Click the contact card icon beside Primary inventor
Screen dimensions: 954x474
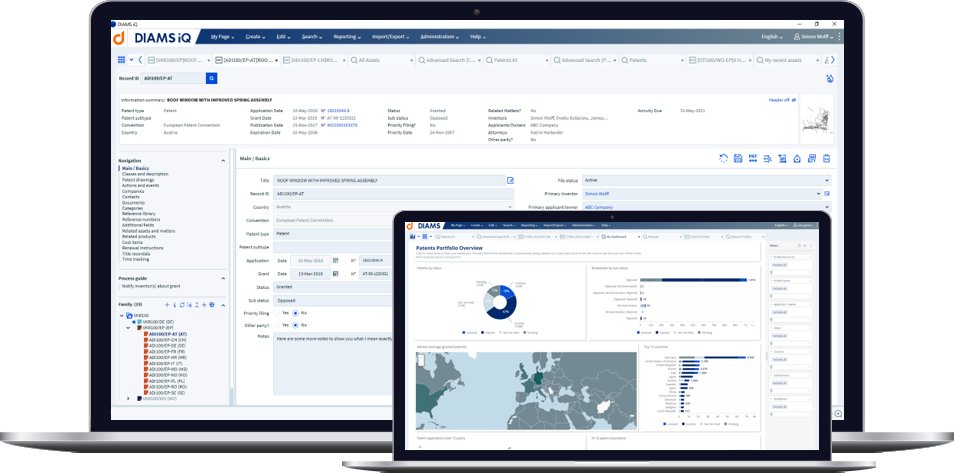coord(827,193)
